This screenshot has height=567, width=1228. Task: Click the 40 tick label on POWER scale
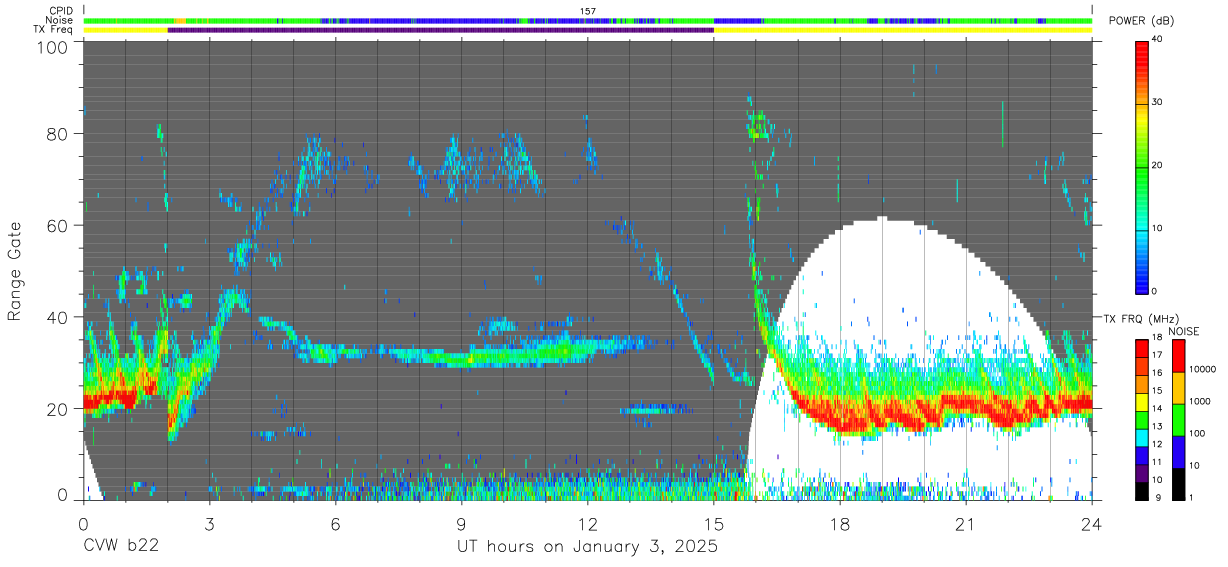(1158, 40)
